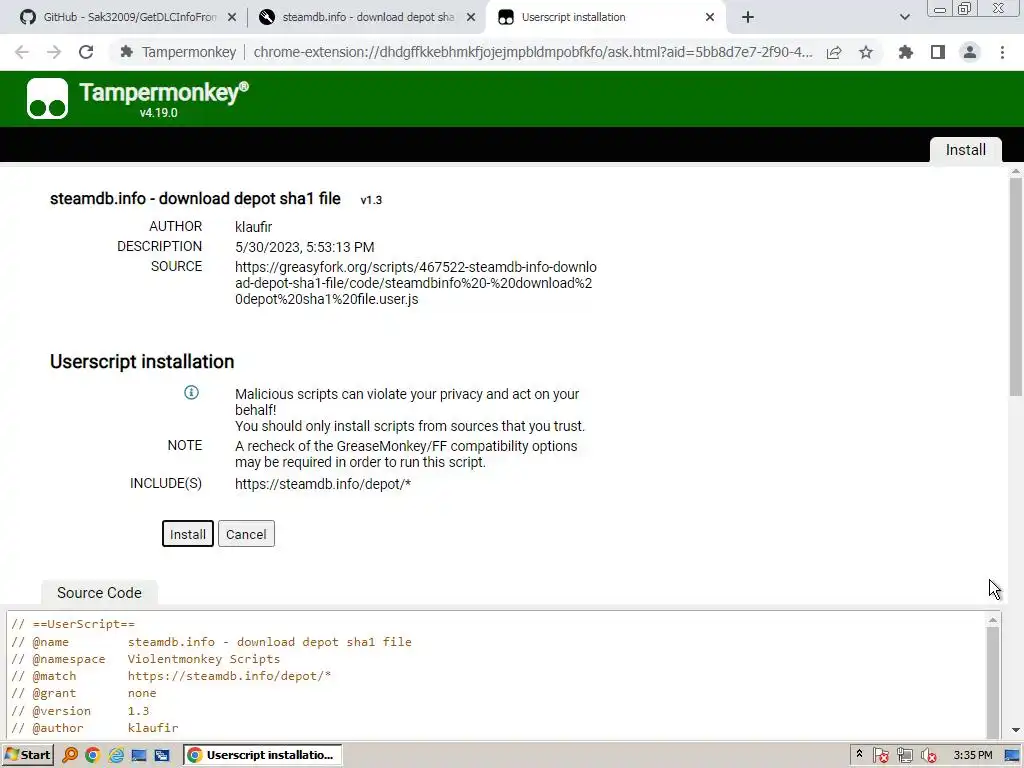Click the v1.3 version label by the title
The width and height of the screenshot is (1024, 768).
click(371, 200)
